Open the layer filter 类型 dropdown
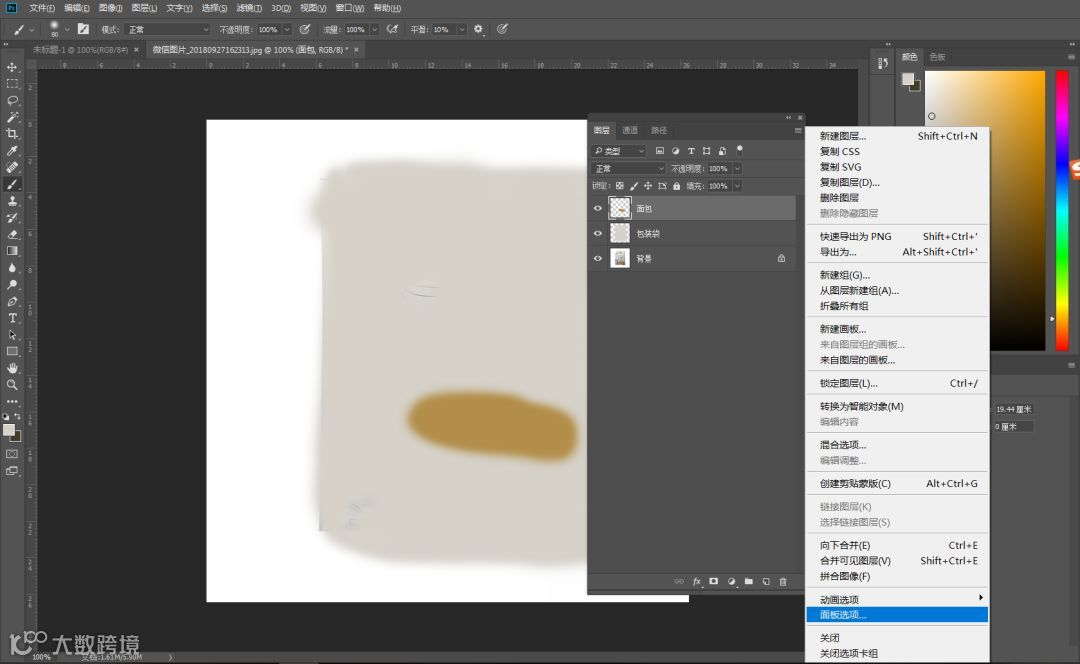This screenshot has width=1080, height=664. pyautogui.click(x=619, y=150)
